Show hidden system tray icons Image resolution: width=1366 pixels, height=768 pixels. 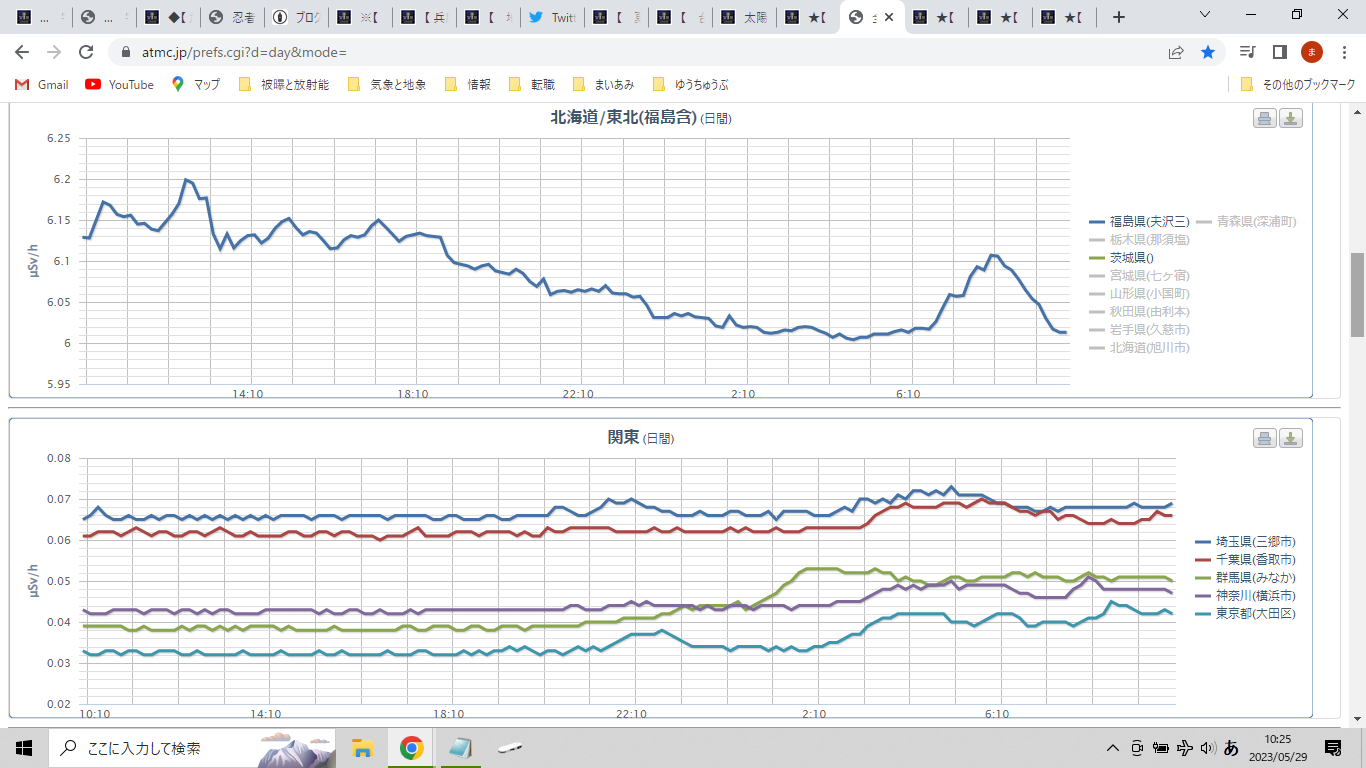pos(1112,748)
